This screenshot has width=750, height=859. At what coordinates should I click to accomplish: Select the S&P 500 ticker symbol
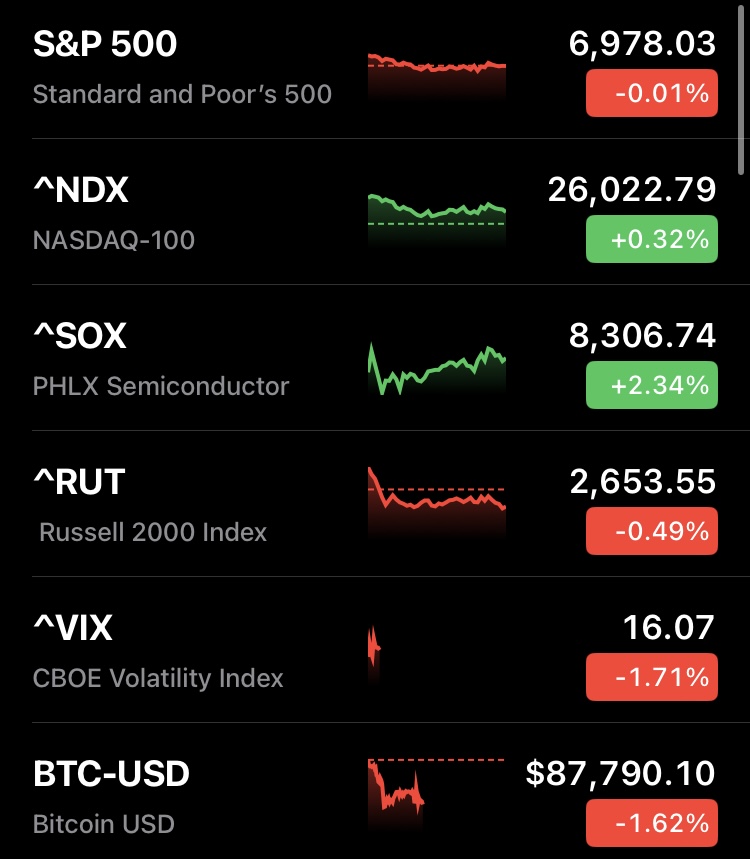tap(104, 44)
